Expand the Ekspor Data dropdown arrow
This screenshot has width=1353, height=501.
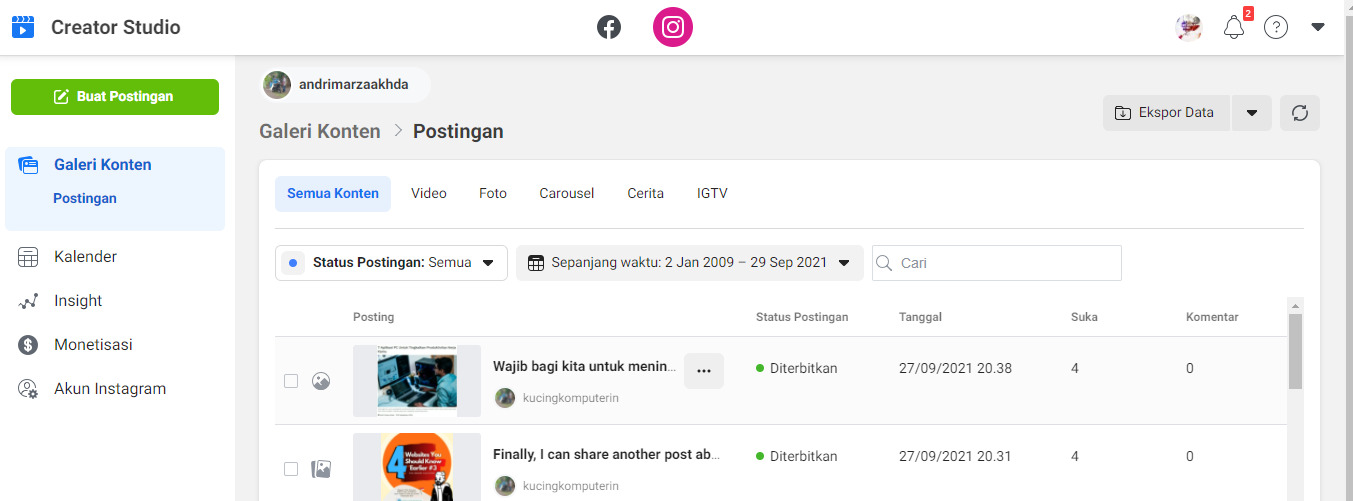click(x=1252, y=113)
